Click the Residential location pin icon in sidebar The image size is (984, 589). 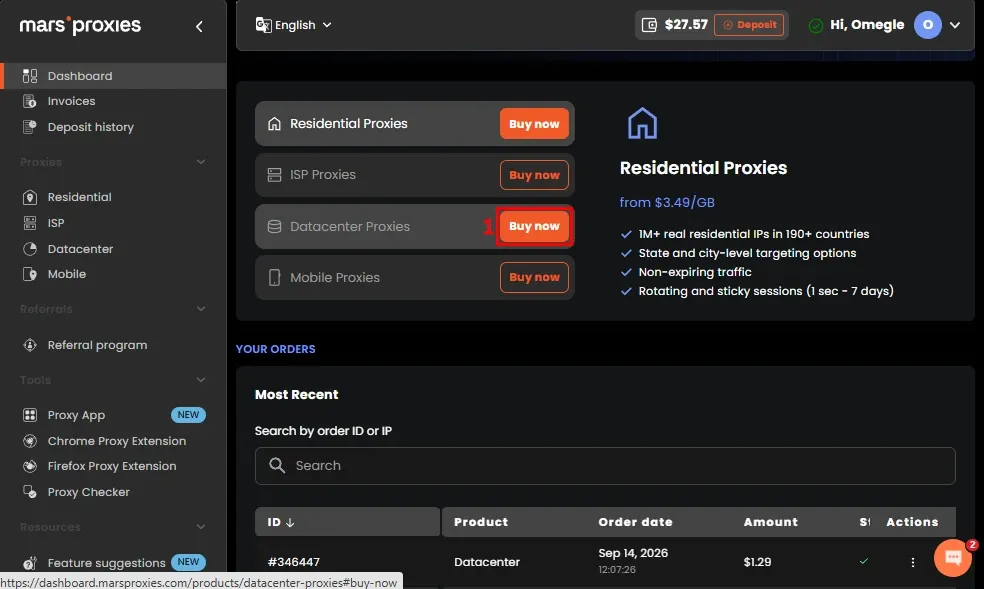pyautogui.click(x=29, y=197)
